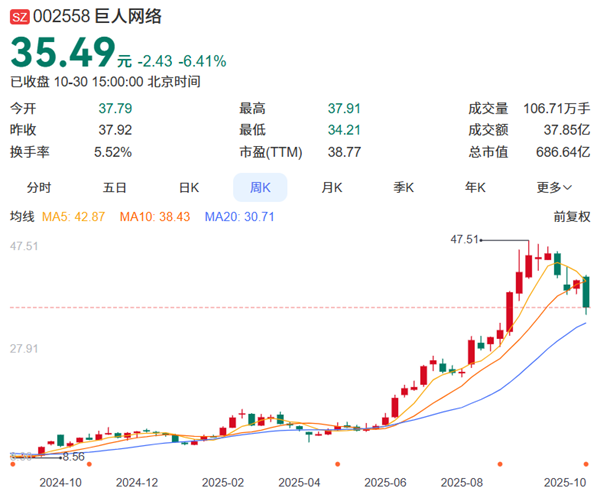Image resolution: width=600 pixels, height=498 pixels.
Task: Click the stock title 002558 巨人网络
Action: click(97, 16)
